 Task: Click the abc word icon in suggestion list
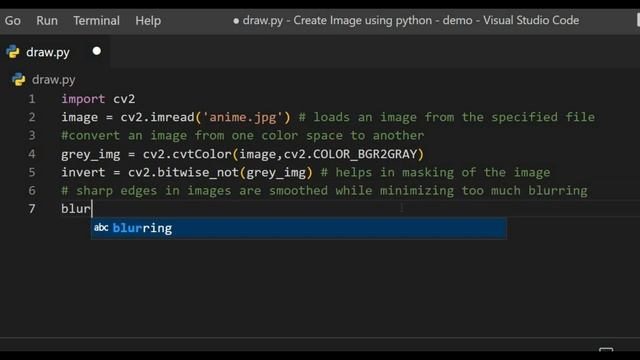101,228
